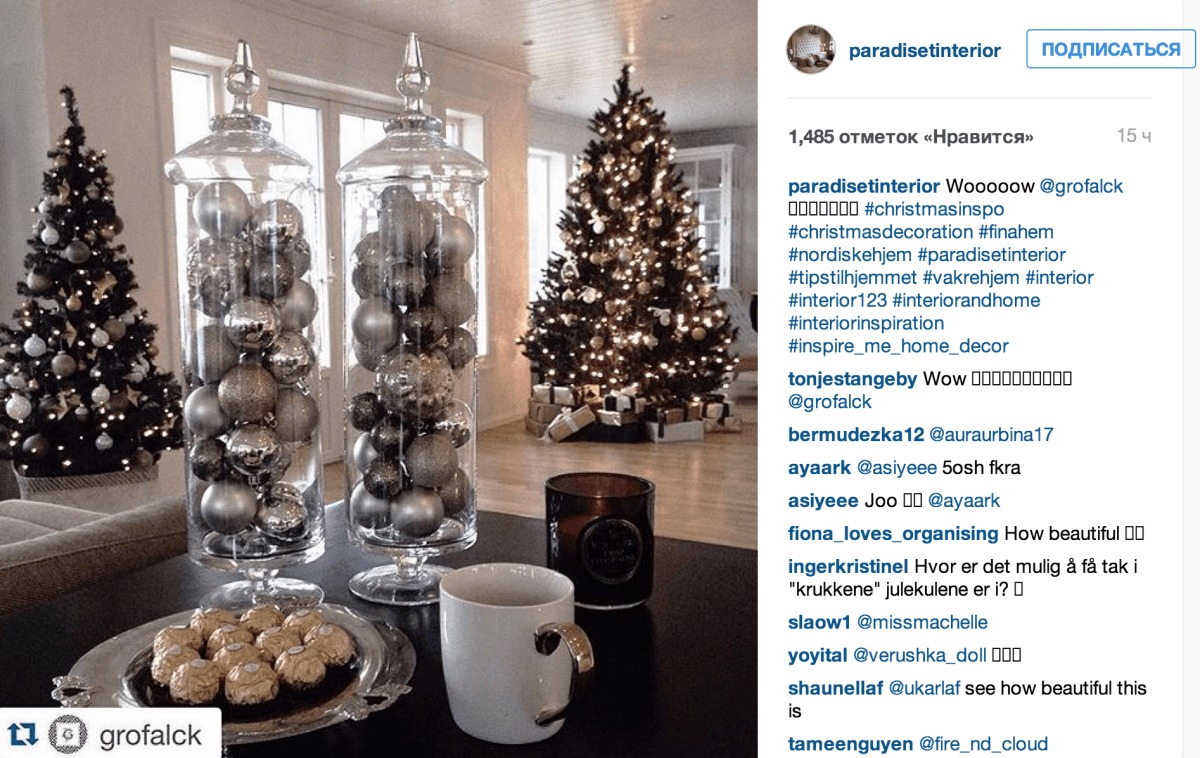This screenshot has height=758, width=1200.
Task: Click the paradisetinterior profile avatar
Action: (811, 50)
